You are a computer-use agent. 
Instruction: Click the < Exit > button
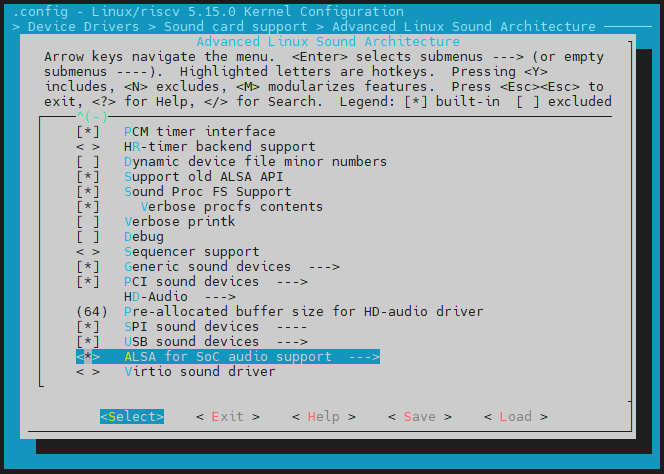click(x=228, y=417)
